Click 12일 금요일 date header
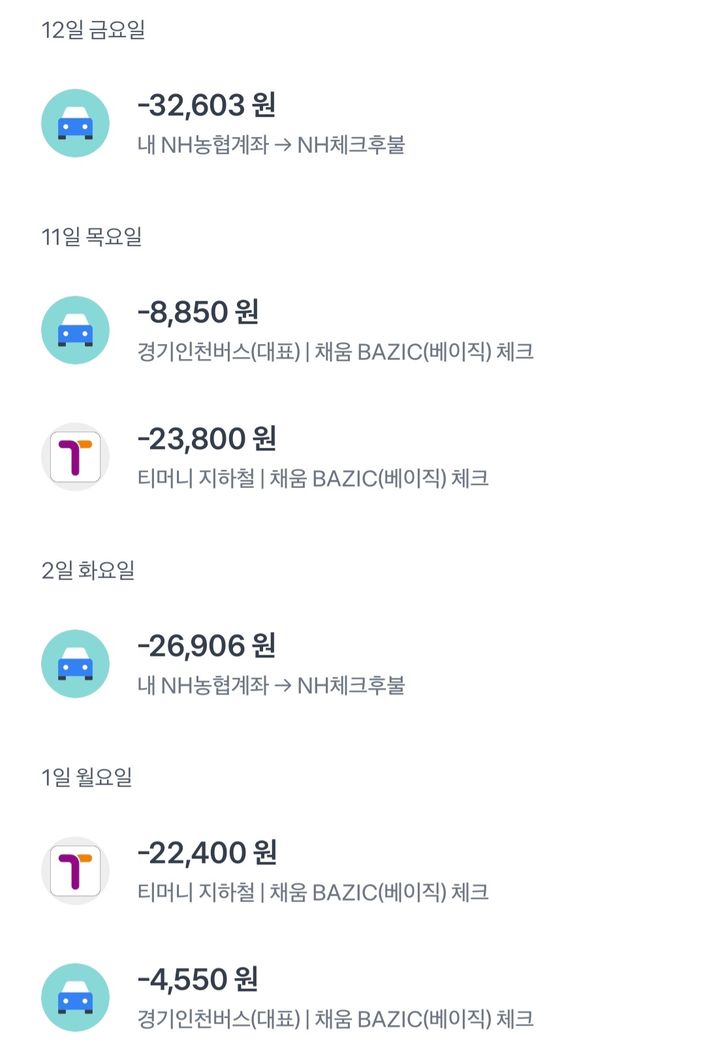The width and height of the screenshot is (705, 1040). click(93, 30)
